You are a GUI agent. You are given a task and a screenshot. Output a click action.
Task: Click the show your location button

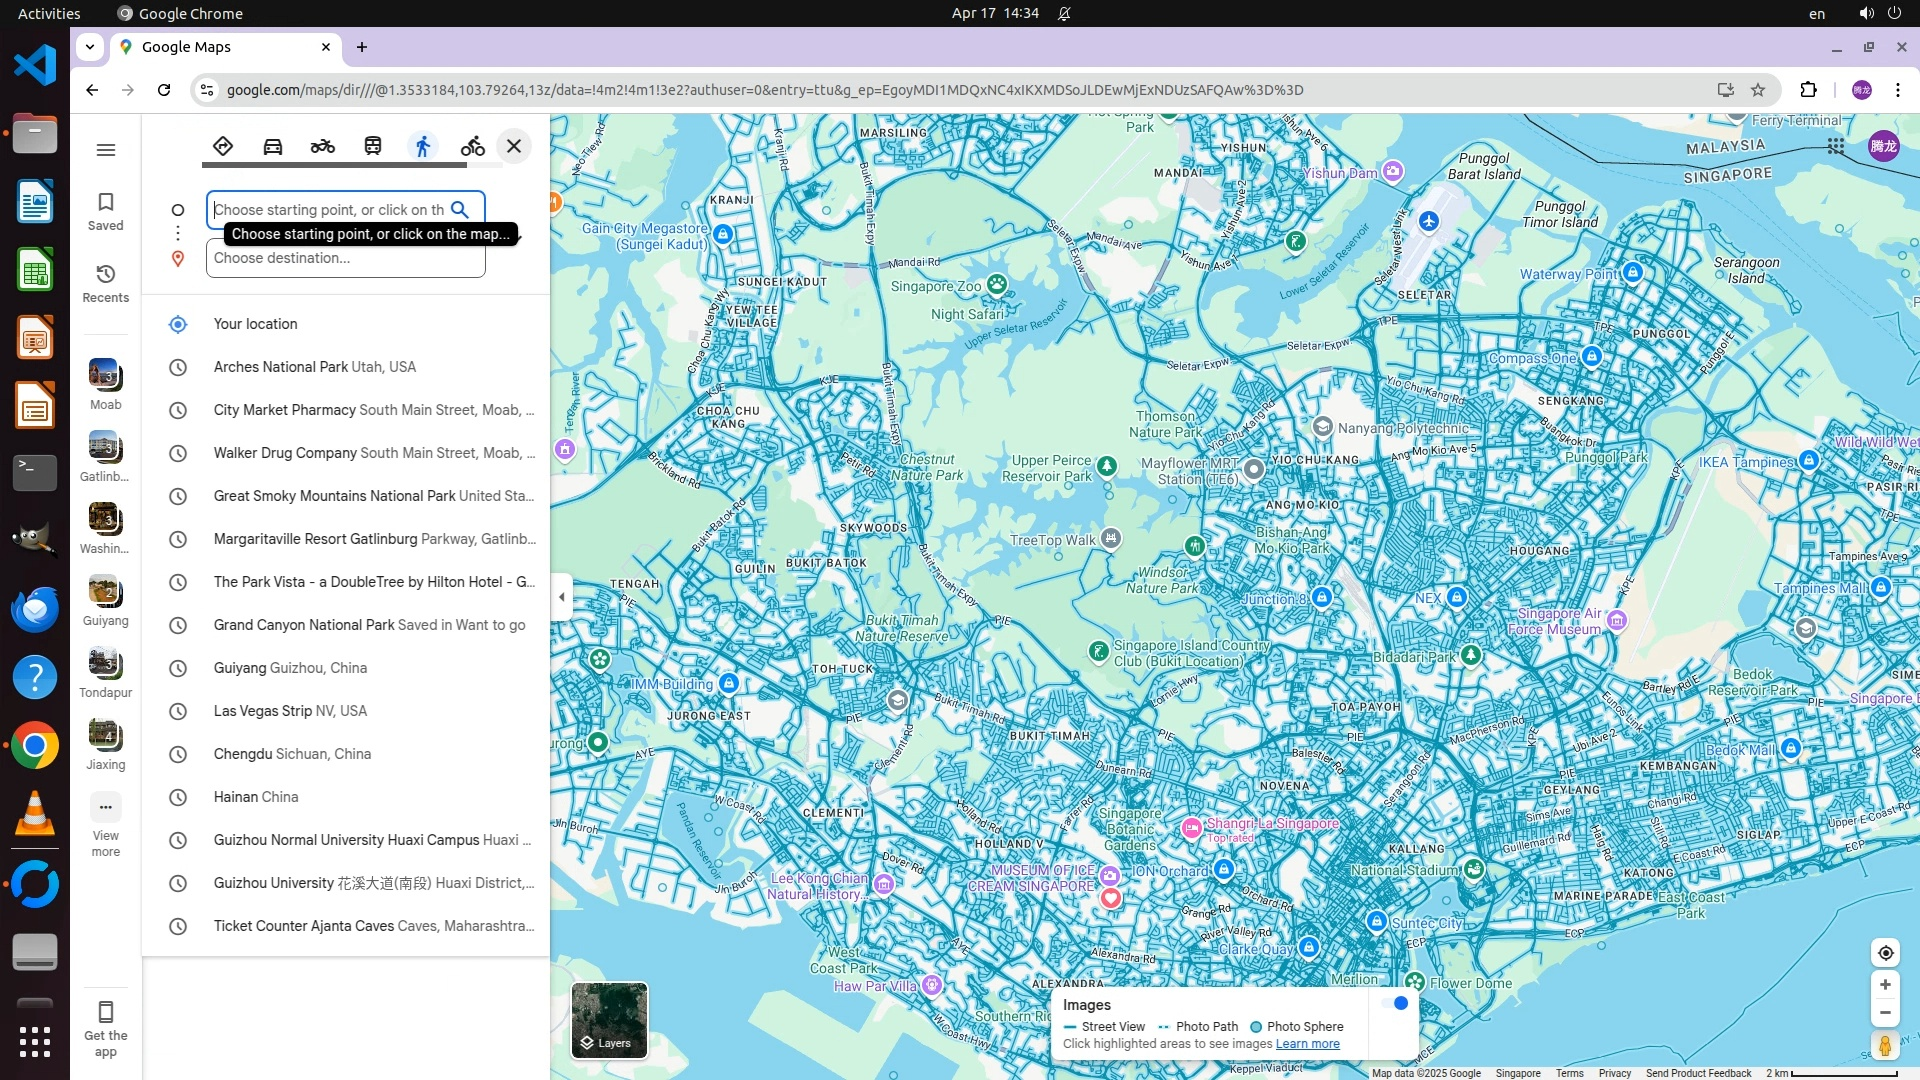pyautogui.click(x=1885, y=953)
